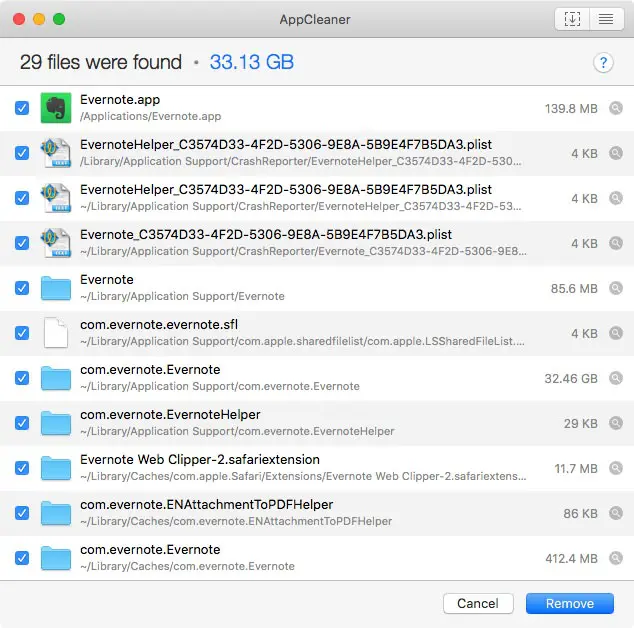Click the green Evernote elephant app icon

point(56,108)
